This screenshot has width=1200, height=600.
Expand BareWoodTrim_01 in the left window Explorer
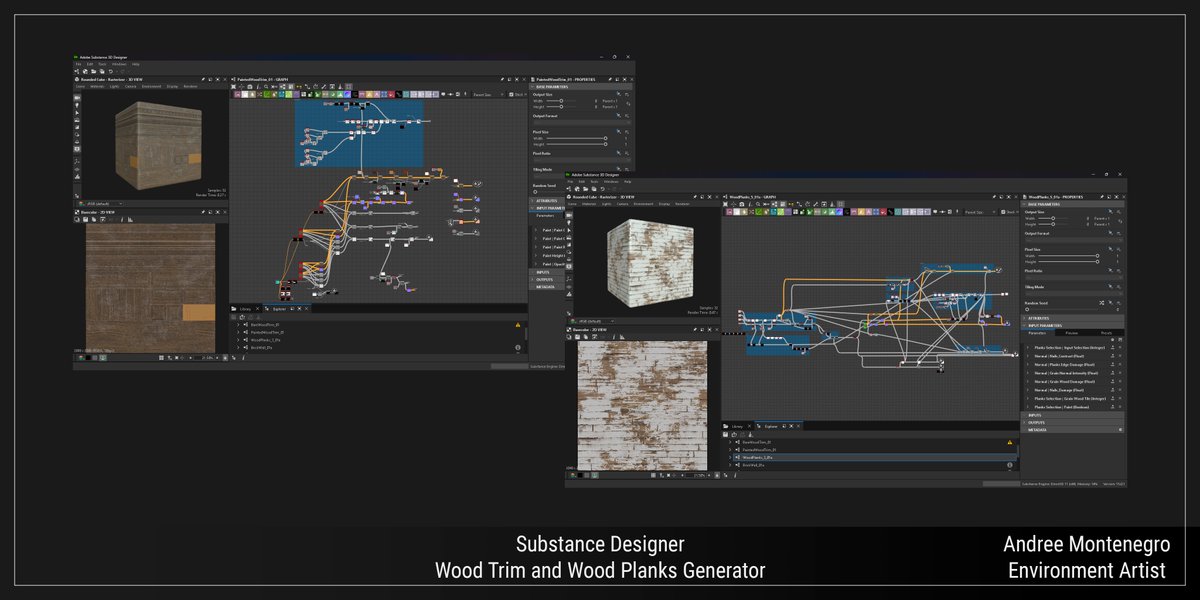click(238, 325)
